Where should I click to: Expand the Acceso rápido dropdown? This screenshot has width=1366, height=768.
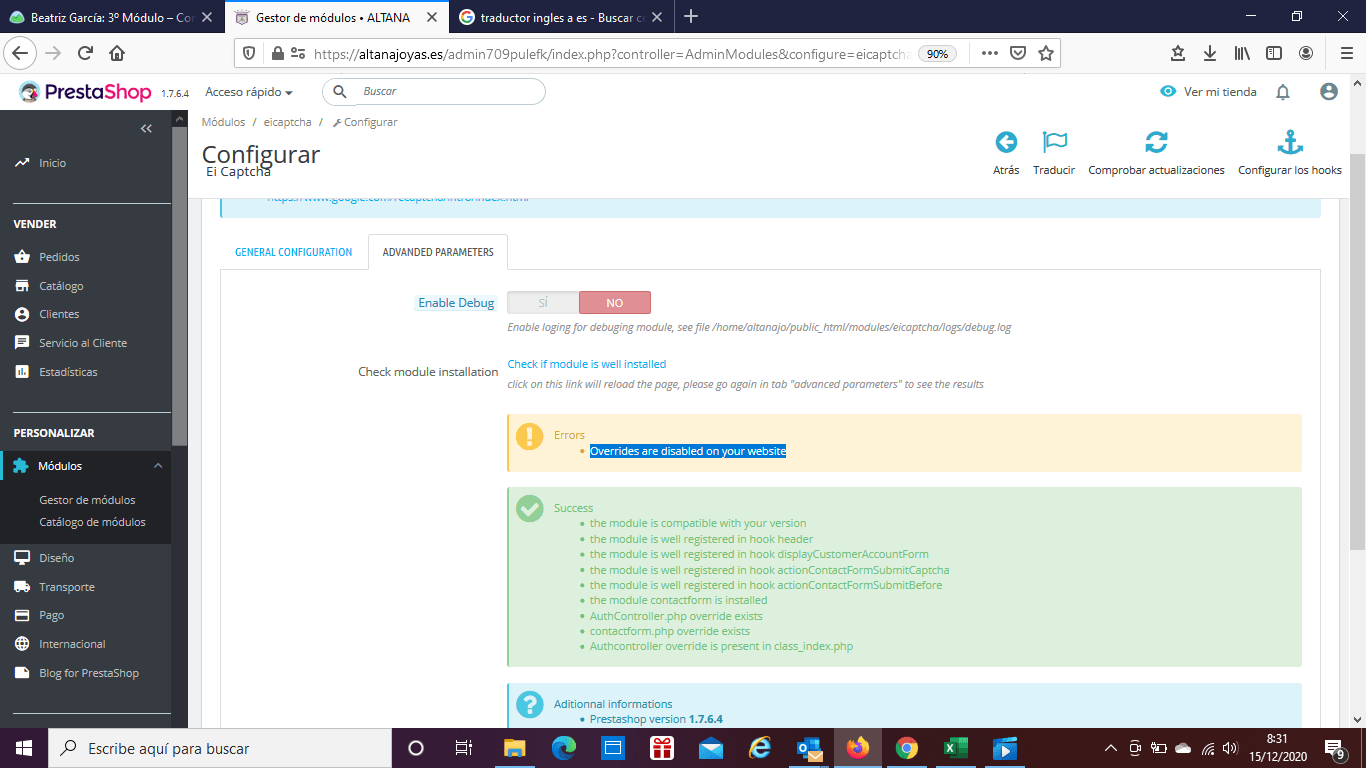point(249,92)
